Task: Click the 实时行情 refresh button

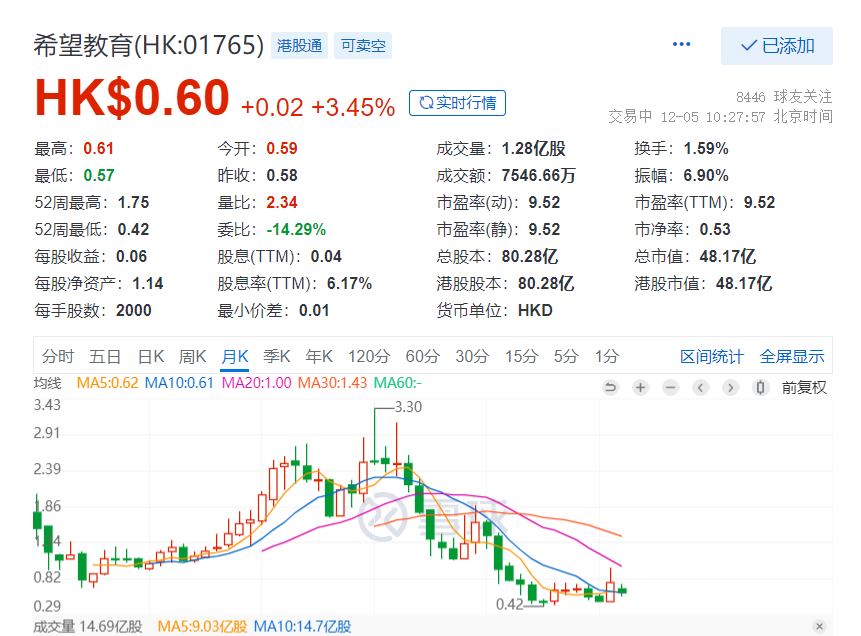Action: click(457, 103)
